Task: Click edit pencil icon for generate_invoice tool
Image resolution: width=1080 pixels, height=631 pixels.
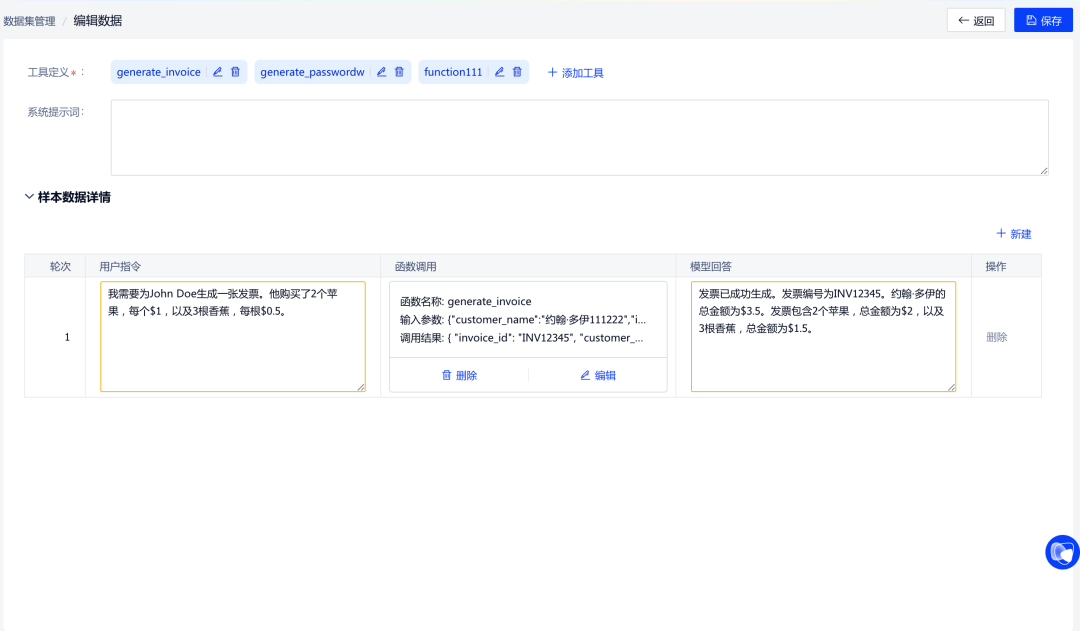Action: pos(217,72)
